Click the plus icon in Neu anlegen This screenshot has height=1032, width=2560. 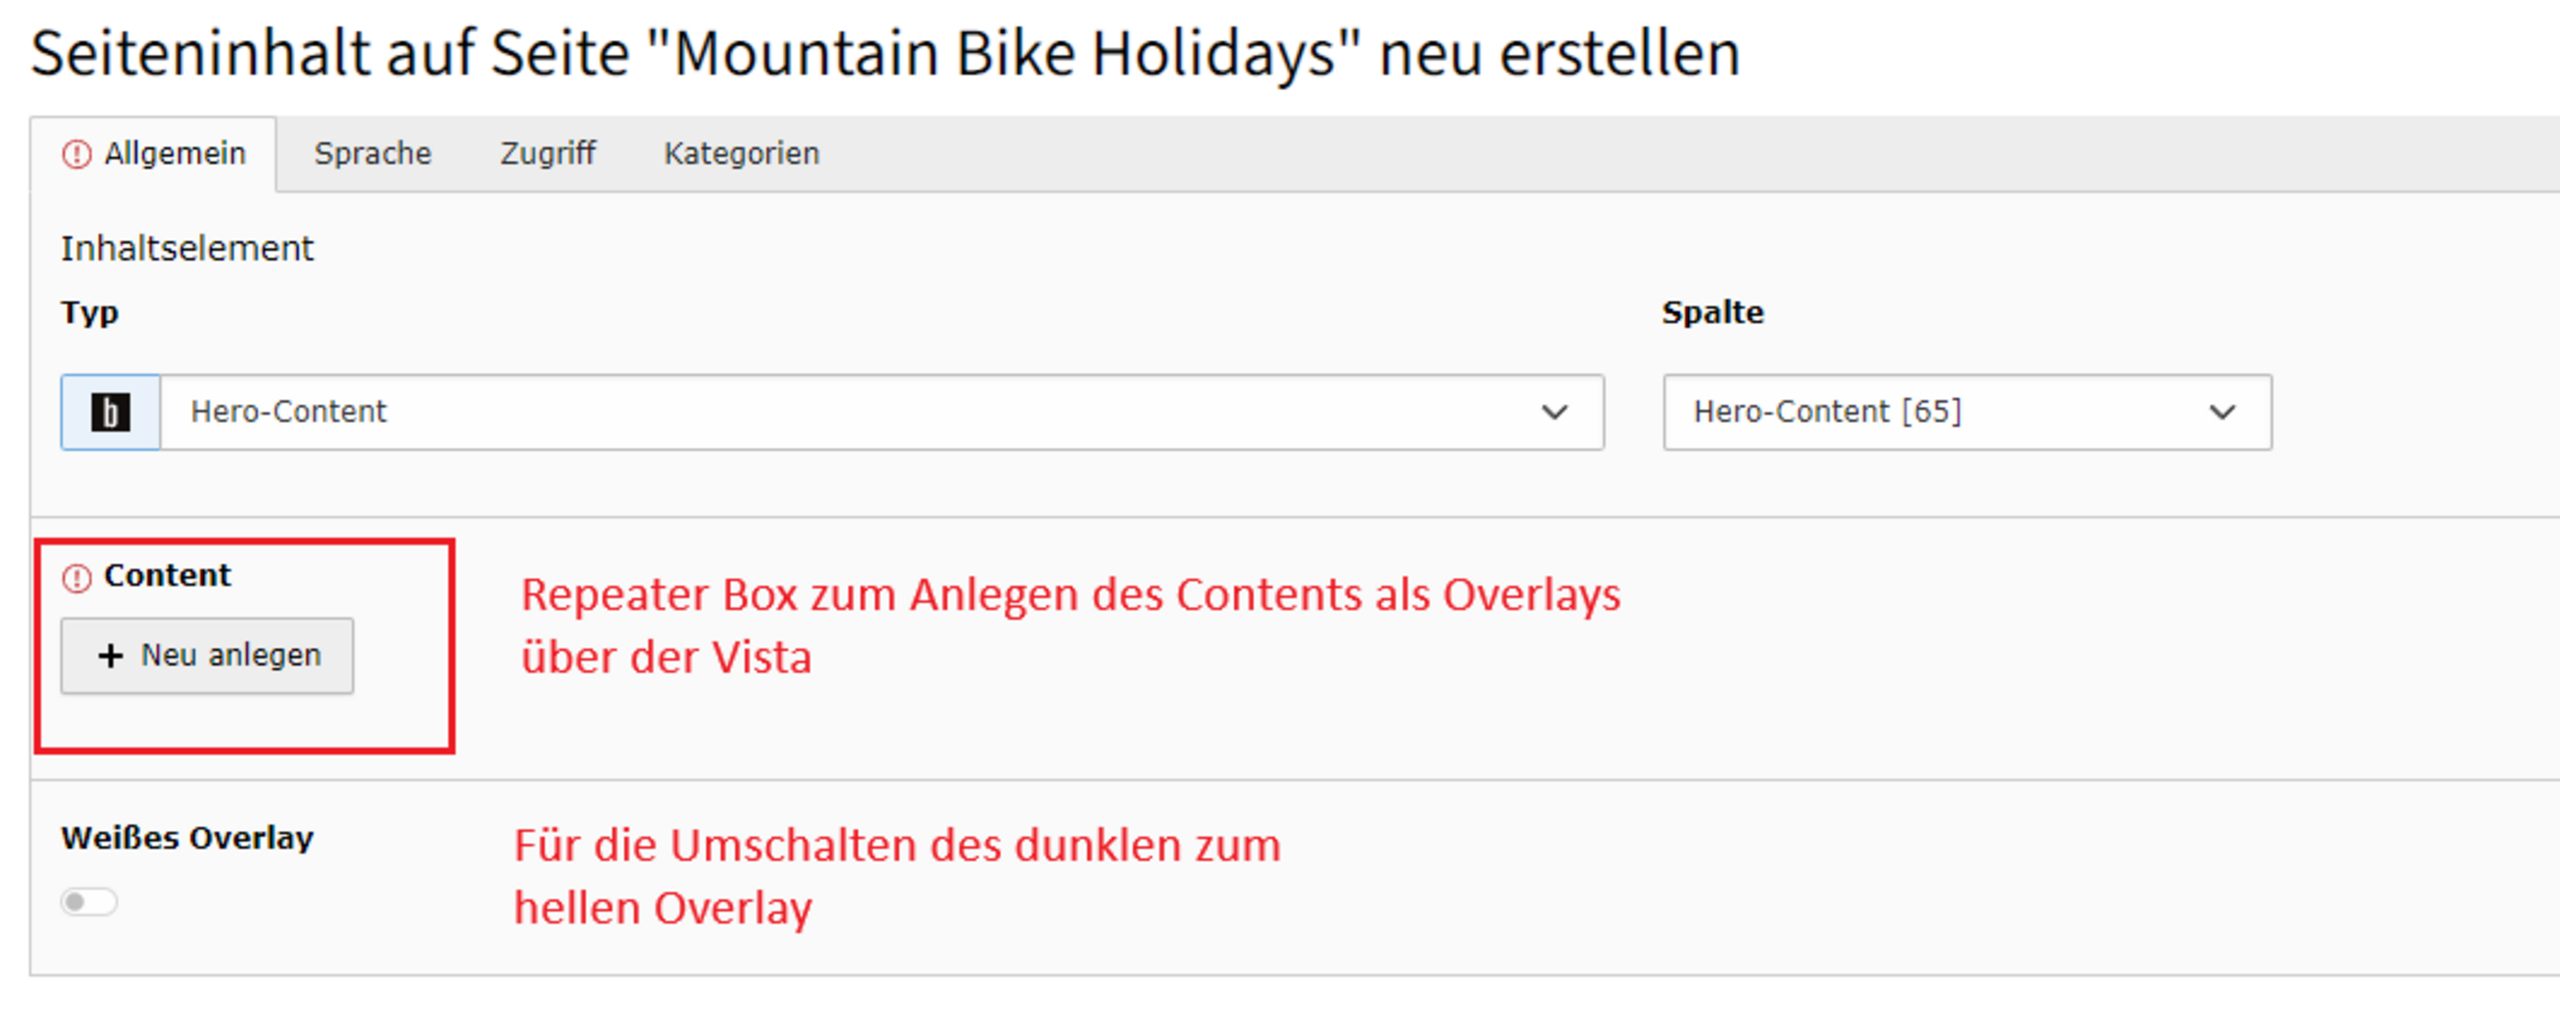(110, 656)
